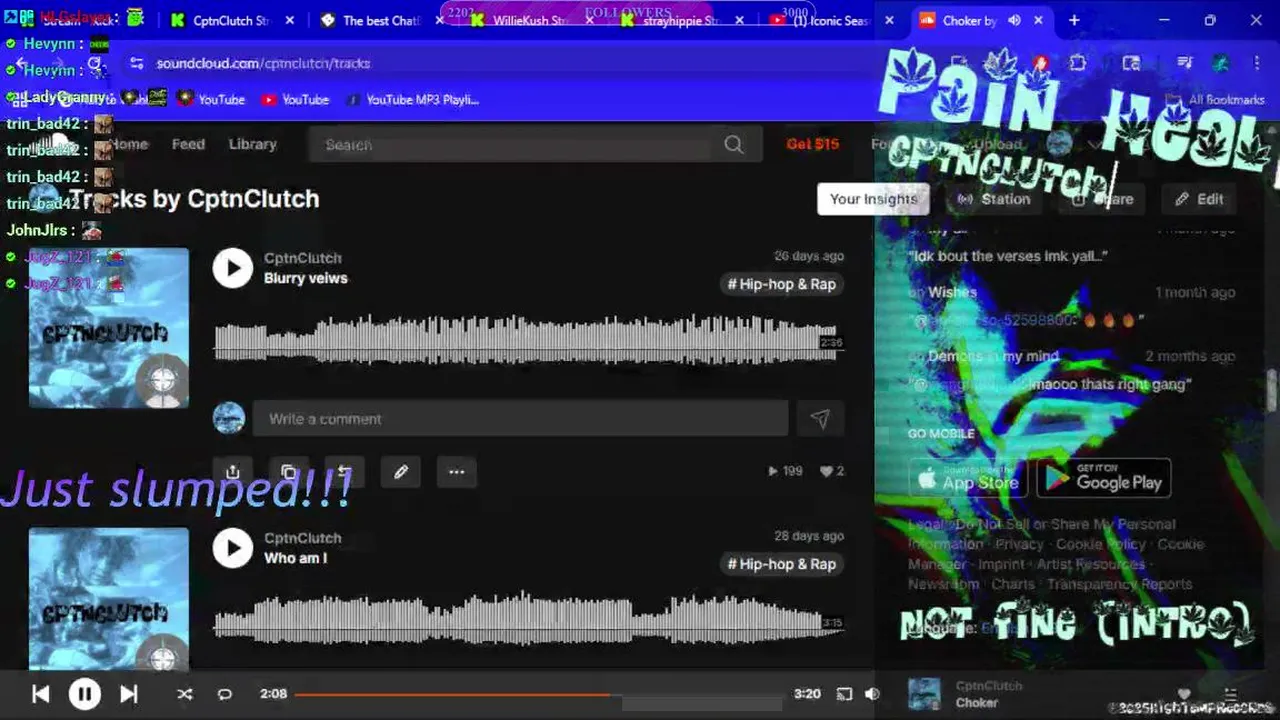
Task: Open the browser extensions puzzle icon
Action: click(1077, 63)
